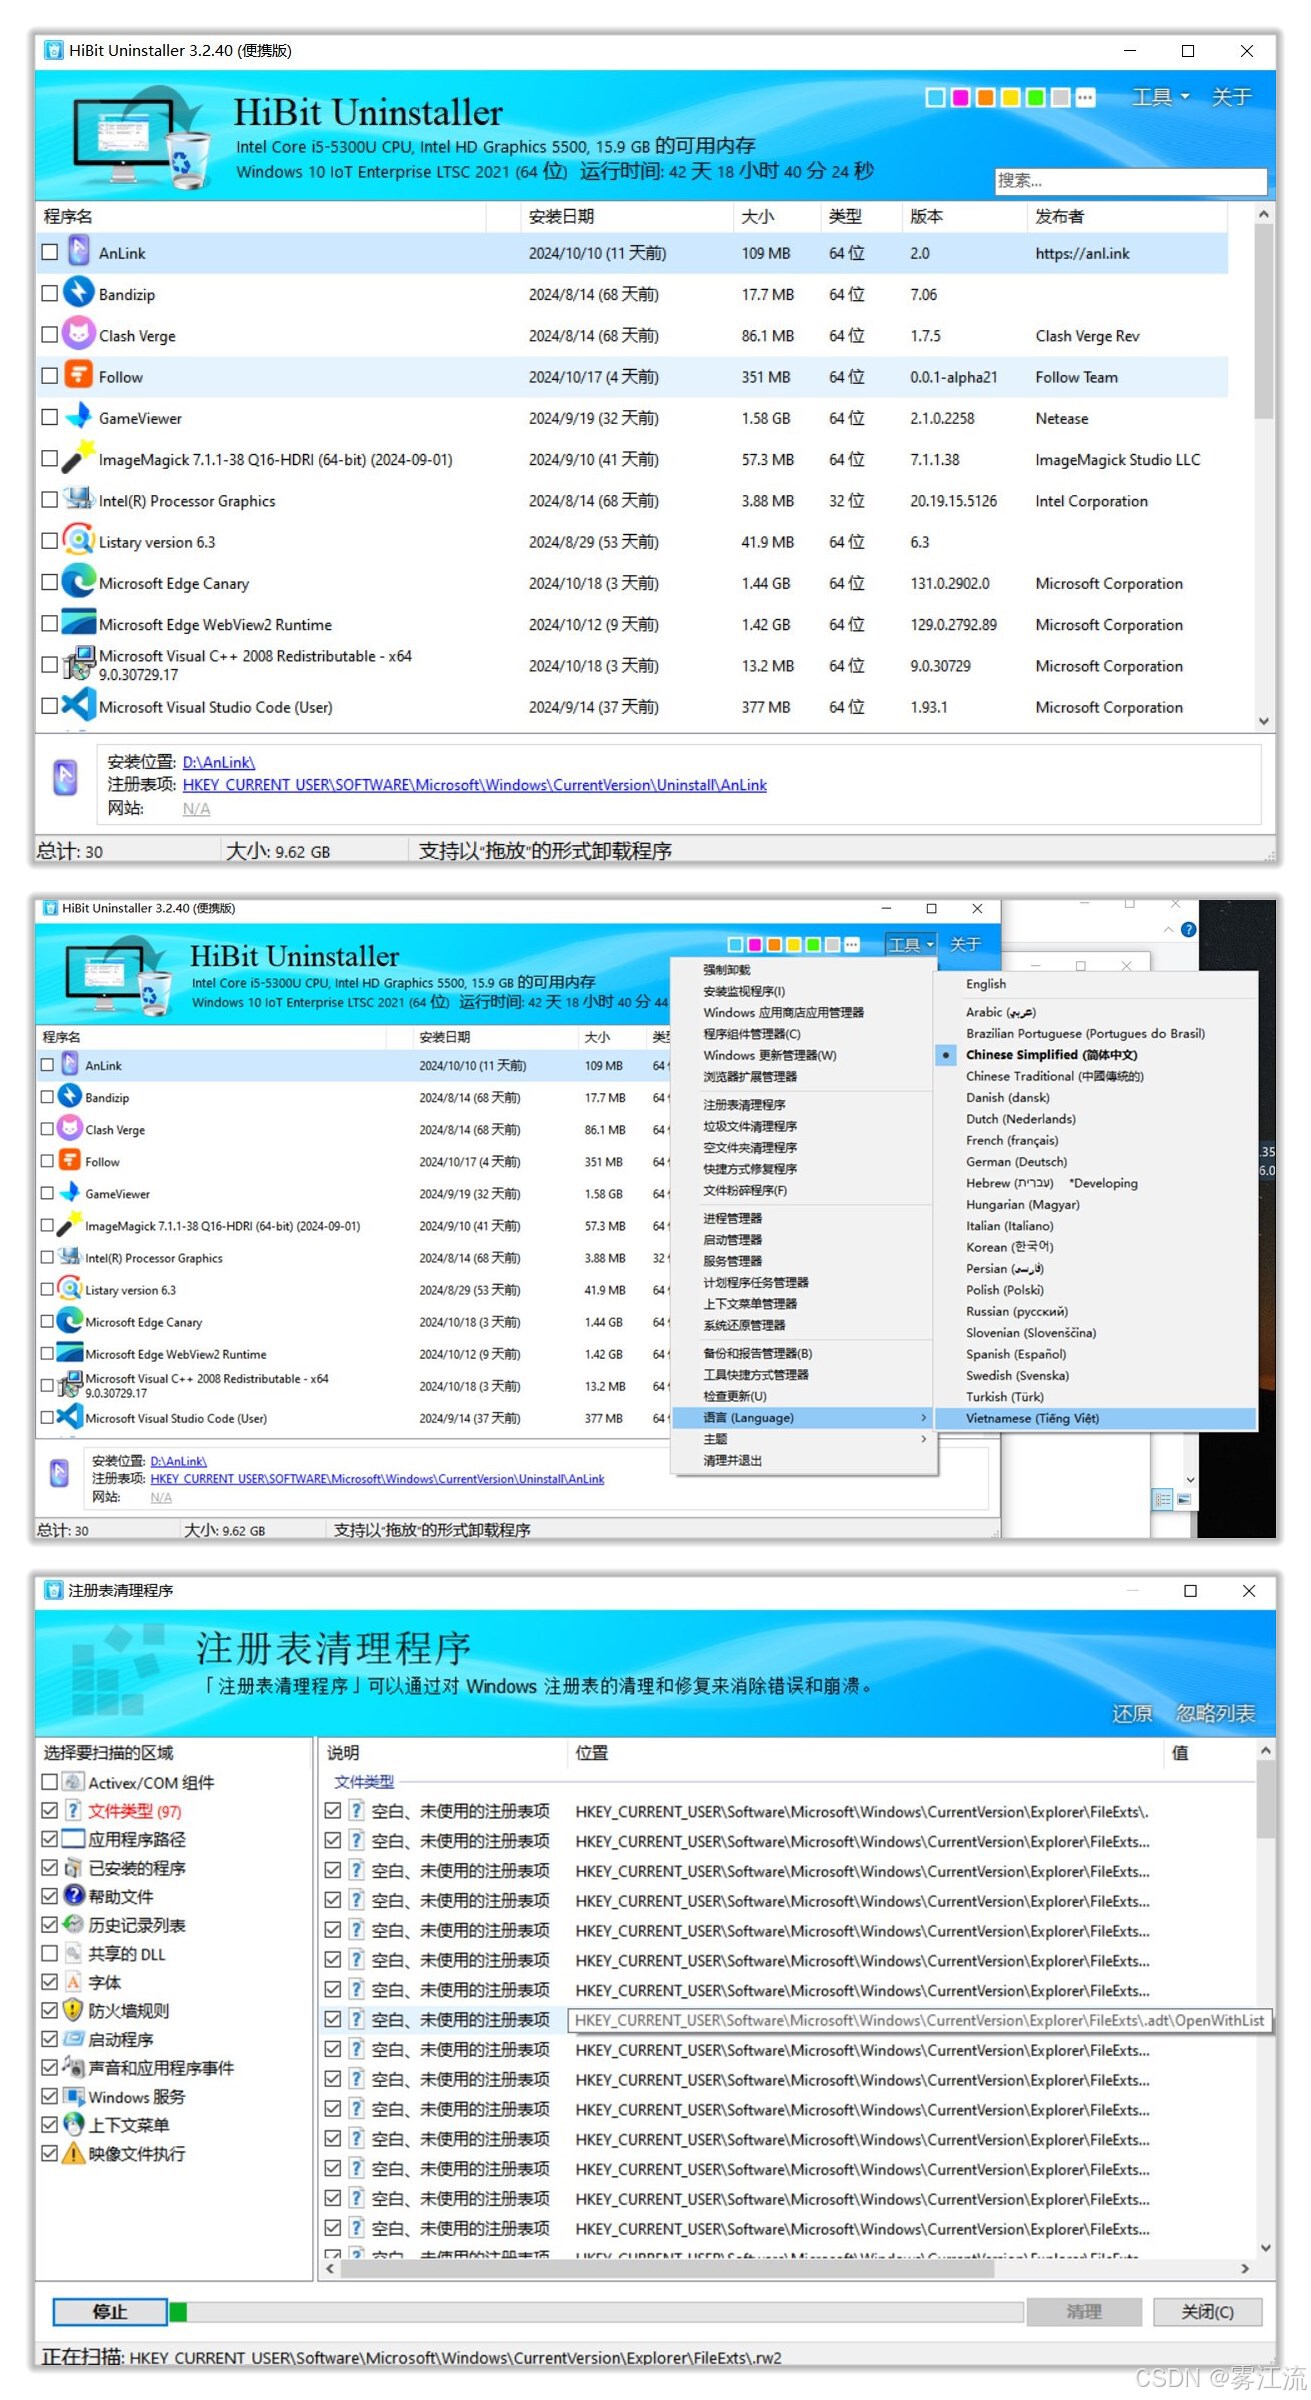
Task: Click the Clash Verge cat icon in top window
Action: [x=79, y=334]
